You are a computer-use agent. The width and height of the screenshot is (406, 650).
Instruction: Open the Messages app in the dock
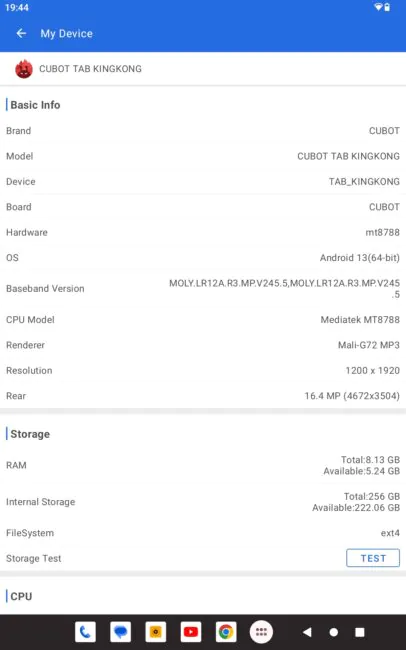[x=120, y=632]
